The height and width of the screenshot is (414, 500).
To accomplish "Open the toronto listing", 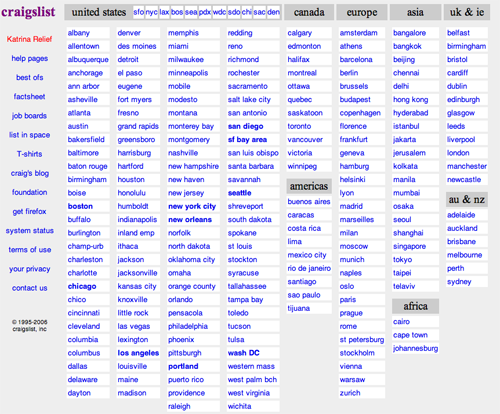I will pos(299,126).
